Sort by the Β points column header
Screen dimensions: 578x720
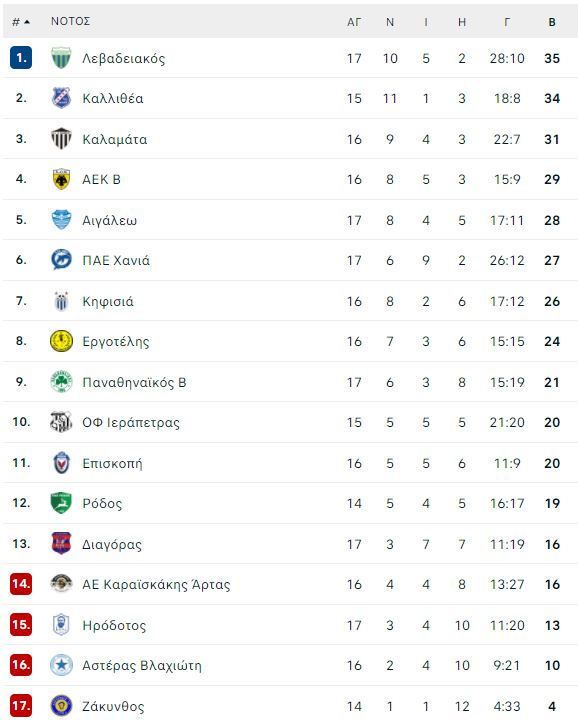tap(552, 22)
